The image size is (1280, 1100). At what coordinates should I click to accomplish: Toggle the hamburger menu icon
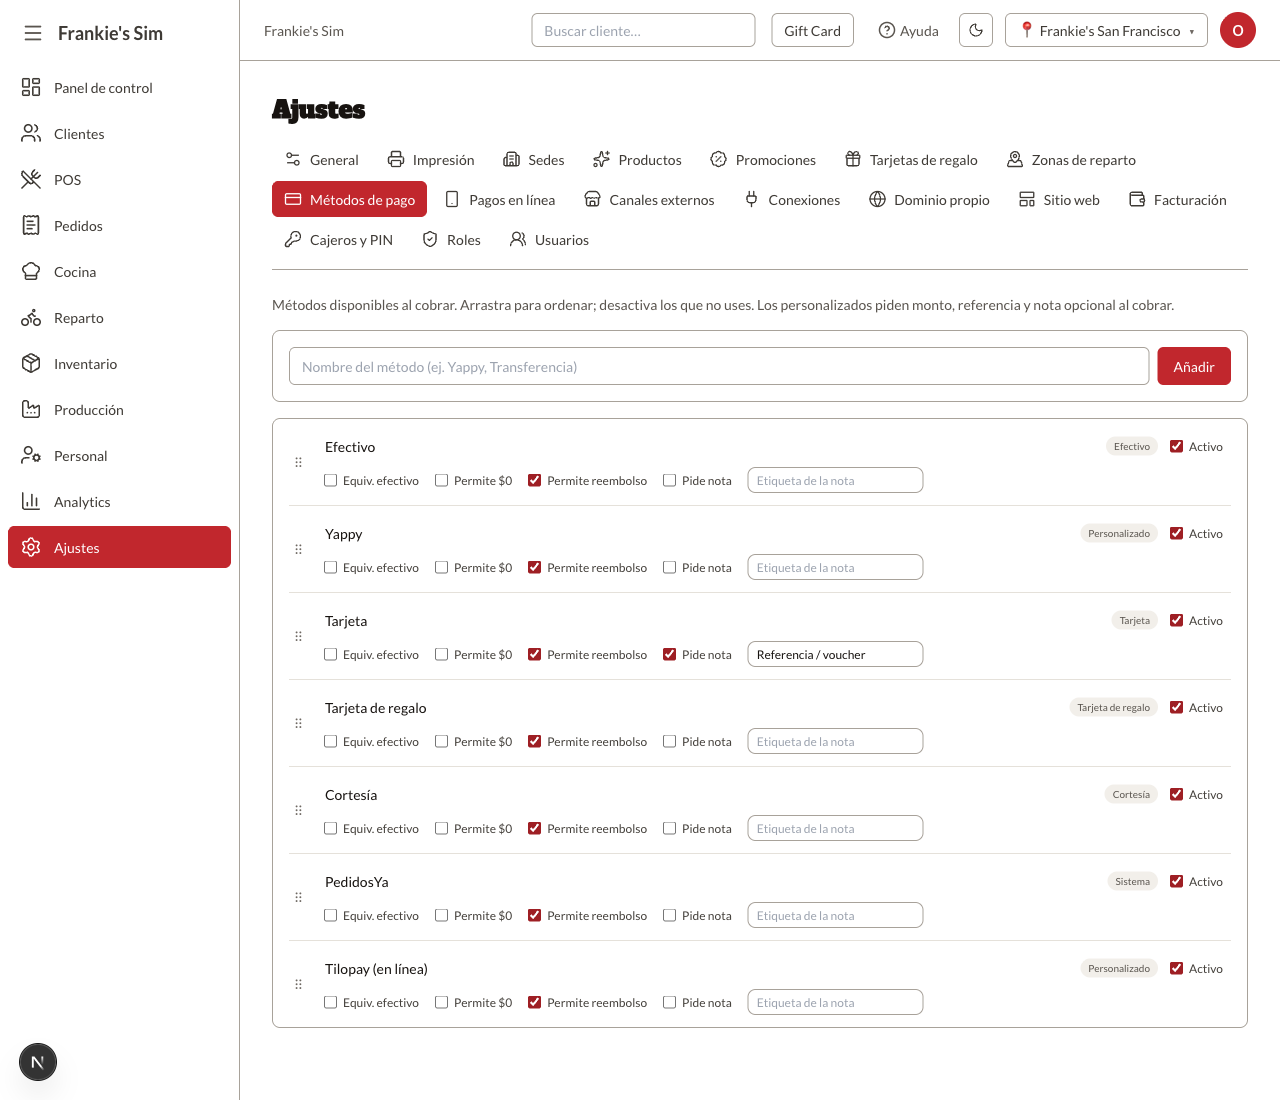[x=33, y=33]
